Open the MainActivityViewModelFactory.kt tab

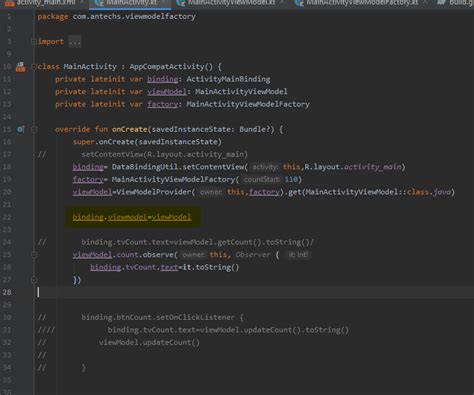click(x=362, y=3)
